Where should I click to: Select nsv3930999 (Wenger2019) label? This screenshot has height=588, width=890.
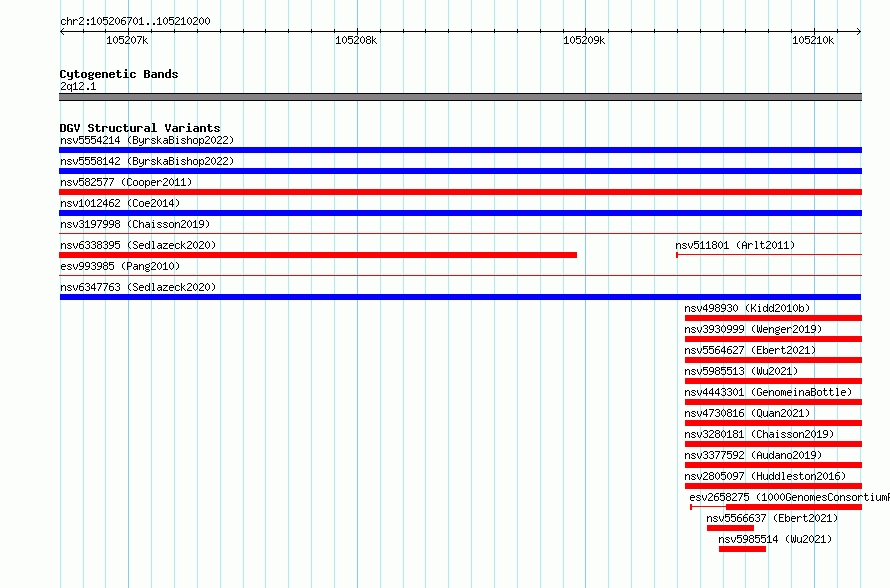pyautogui.click(x=753, y=329)
